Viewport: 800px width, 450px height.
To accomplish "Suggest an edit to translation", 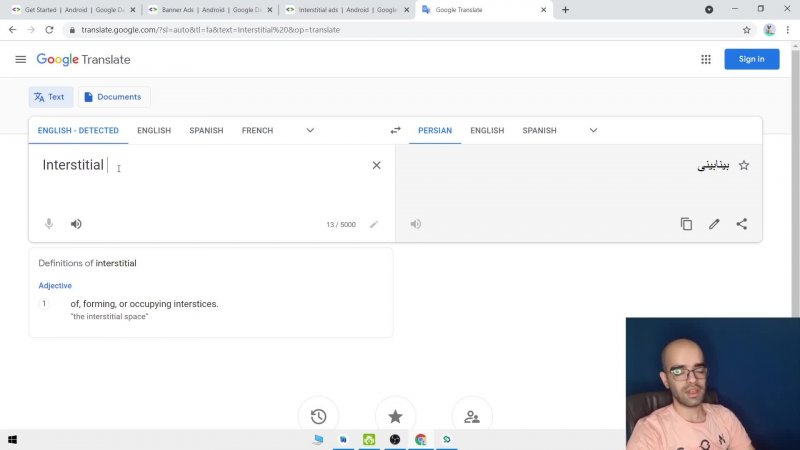I will point(714,224).
